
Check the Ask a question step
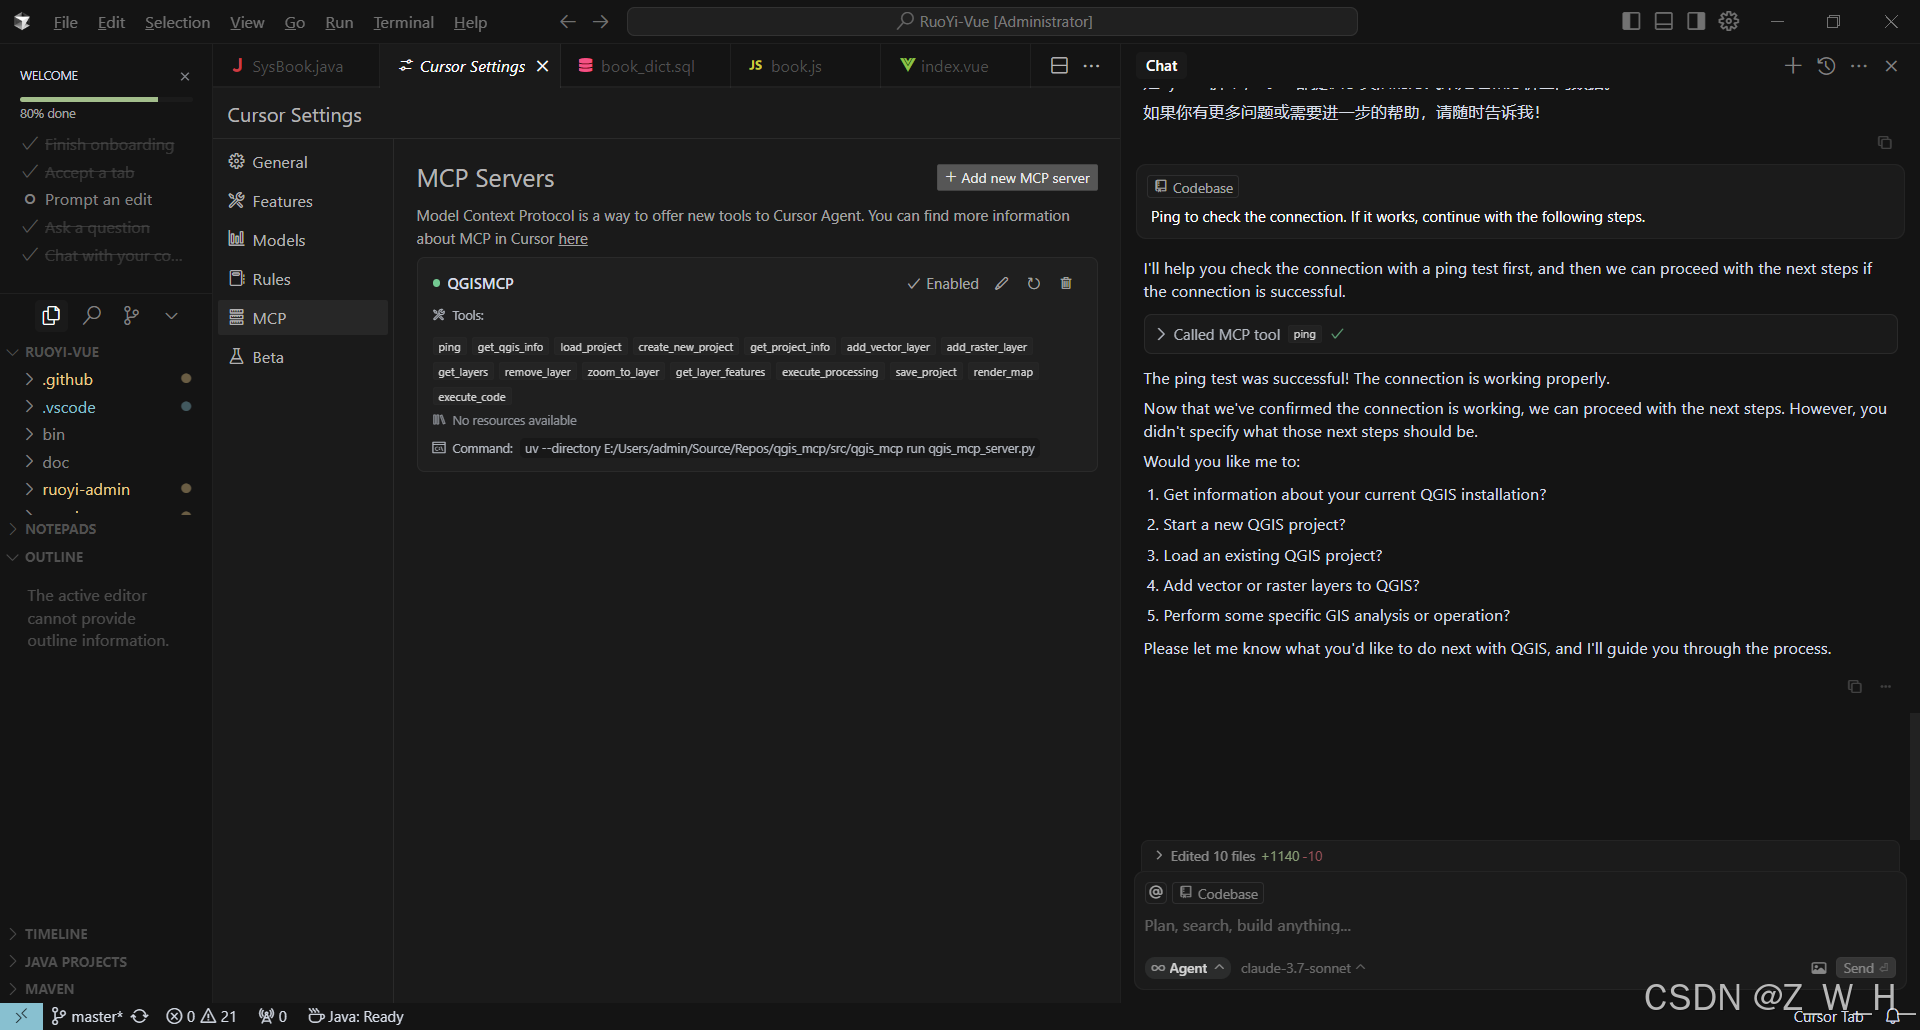[x=87, y=228]
